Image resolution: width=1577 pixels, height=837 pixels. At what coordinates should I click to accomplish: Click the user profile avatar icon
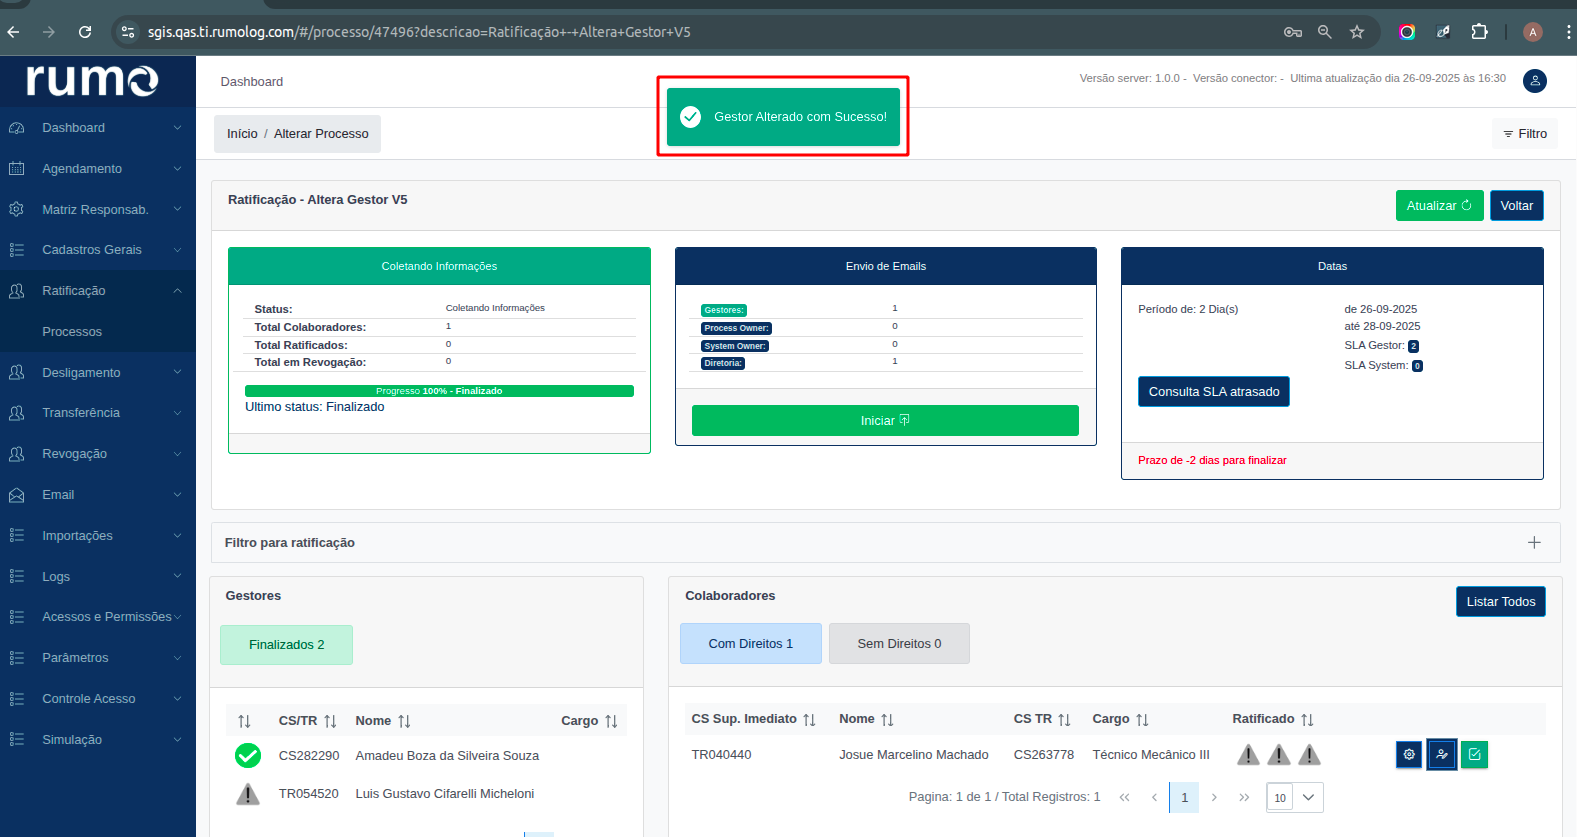(1534, 81)
